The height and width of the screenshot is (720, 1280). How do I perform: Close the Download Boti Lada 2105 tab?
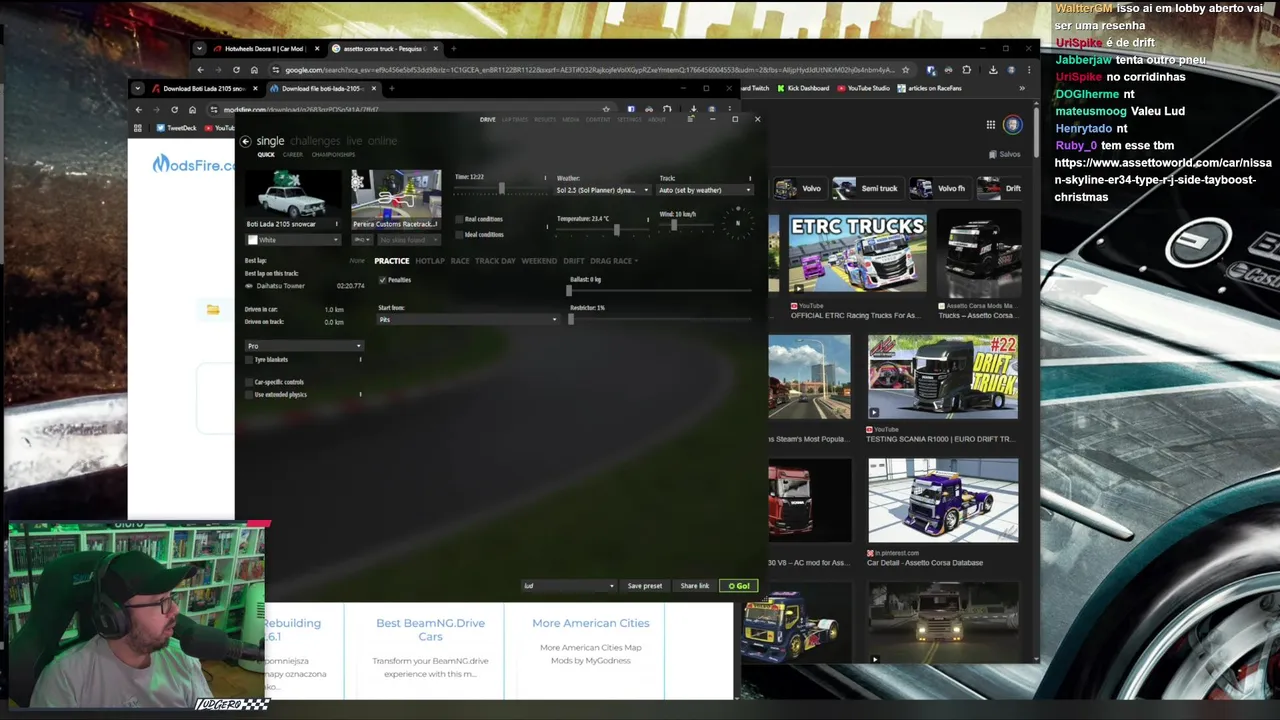tap(255, 88)
